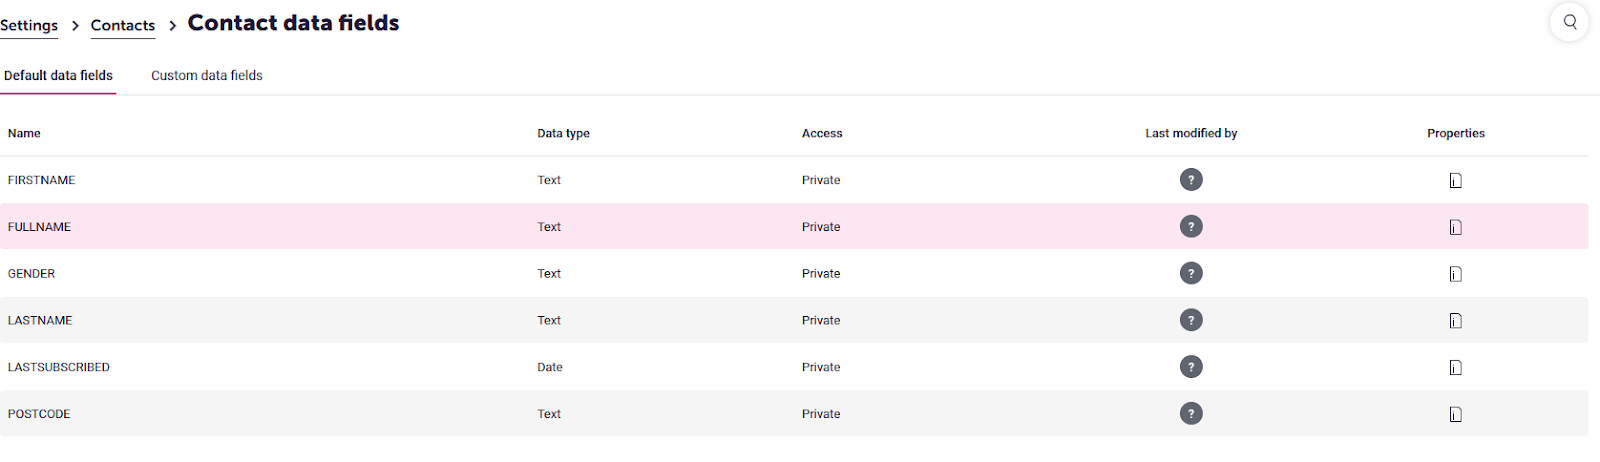This screenshot has height=462, width=1600.
Task: Open properties icon for FULLNAME field
Action: 1456,228
